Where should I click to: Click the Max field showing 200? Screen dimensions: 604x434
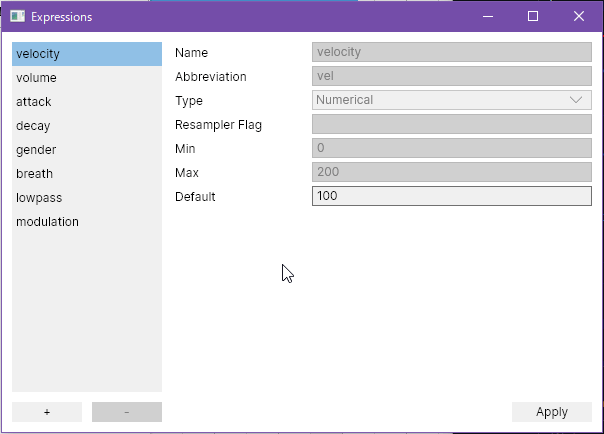(x=452, y=172)
